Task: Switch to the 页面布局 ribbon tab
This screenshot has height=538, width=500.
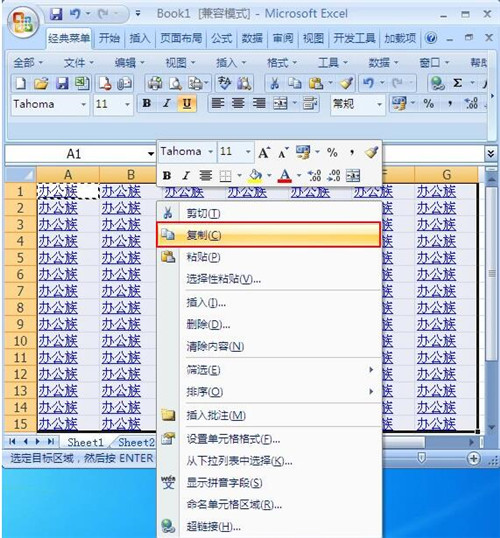Action: (x=181, y=38)
